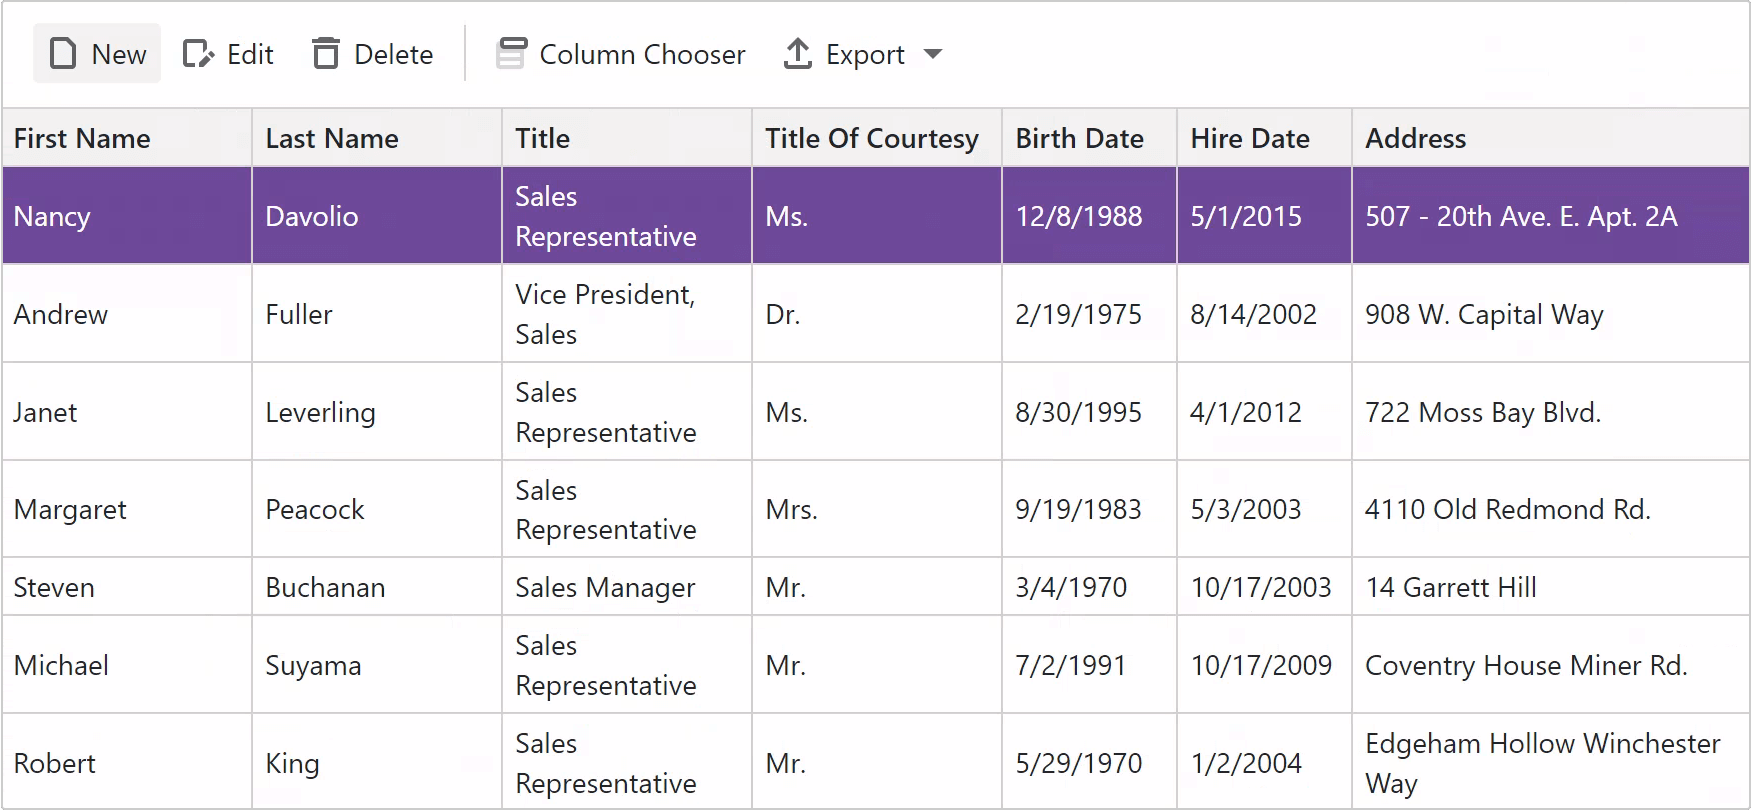Click Margaret Peacock's address cell
This screenshot has width=1751, height=810.
pos(1508,509)
